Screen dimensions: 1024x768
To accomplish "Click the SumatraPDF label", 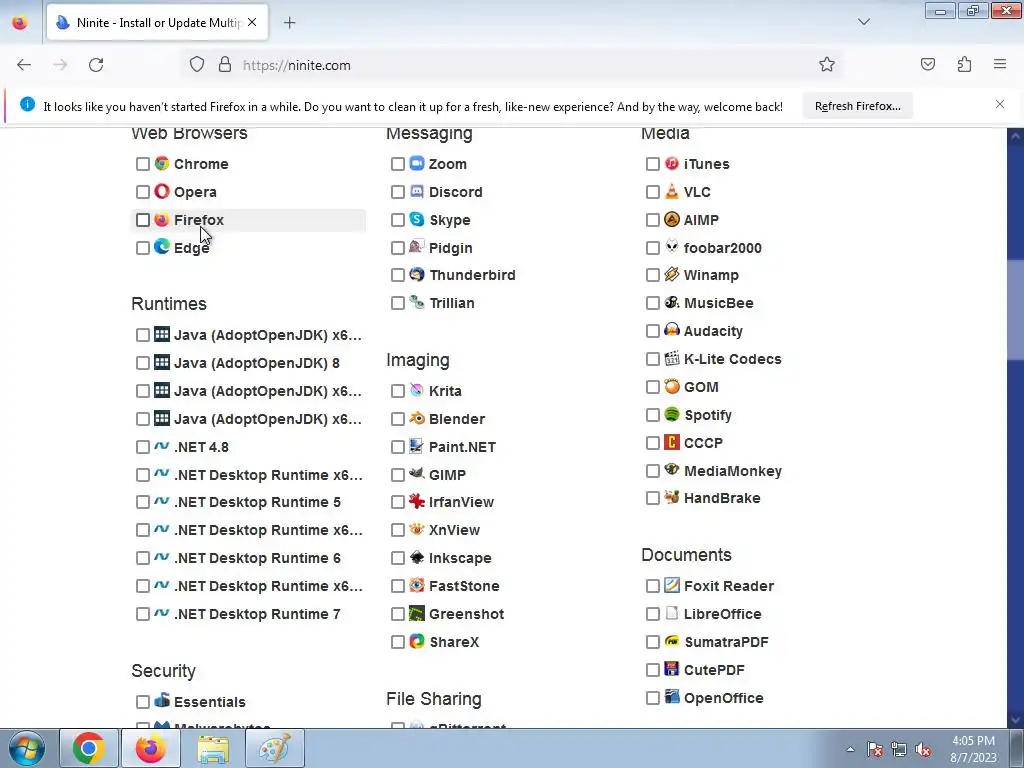I will coord(726,642).
